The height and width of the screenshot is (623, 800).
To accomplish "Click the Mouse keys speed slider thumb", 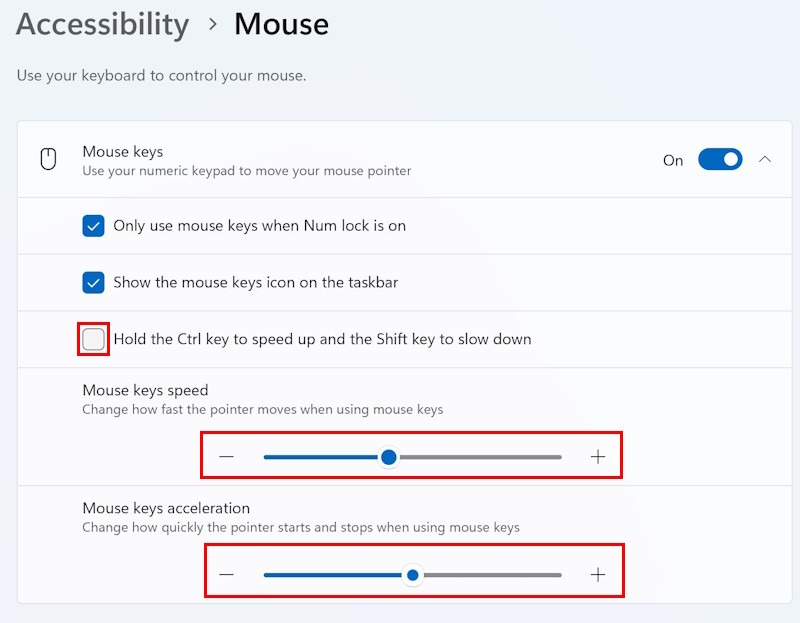I will point(389,457).
